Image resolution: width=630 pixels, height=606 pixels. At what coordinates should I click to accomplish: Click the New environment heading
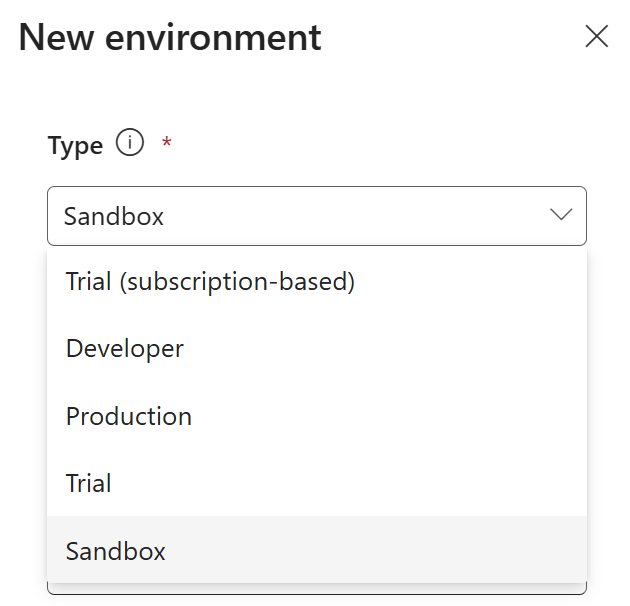click(170, 37)
